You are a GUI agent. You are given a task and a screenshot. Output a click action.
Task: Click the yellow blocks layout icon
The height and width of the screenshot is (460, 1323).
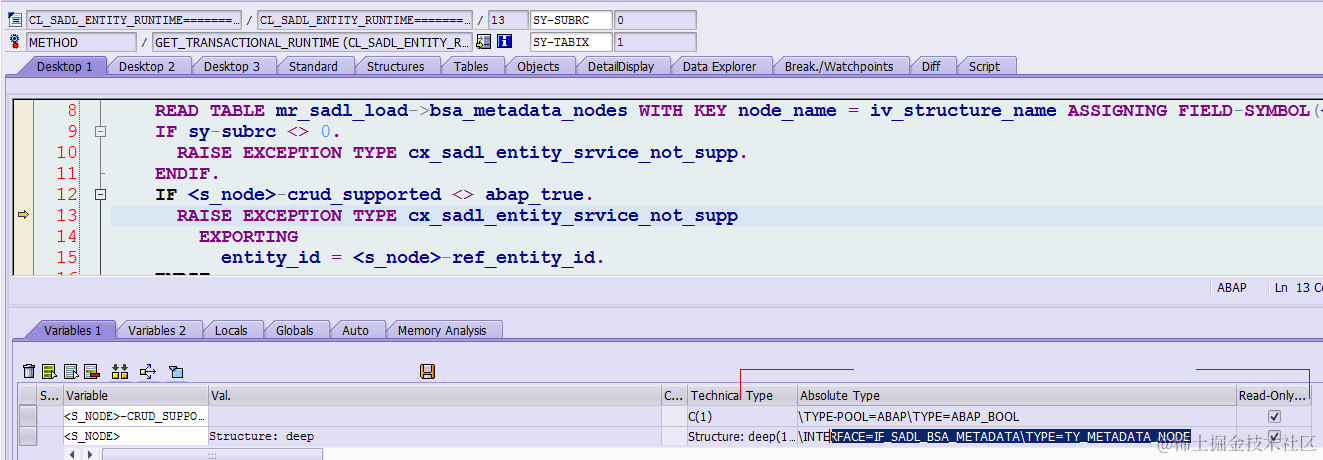pos(120,372)
